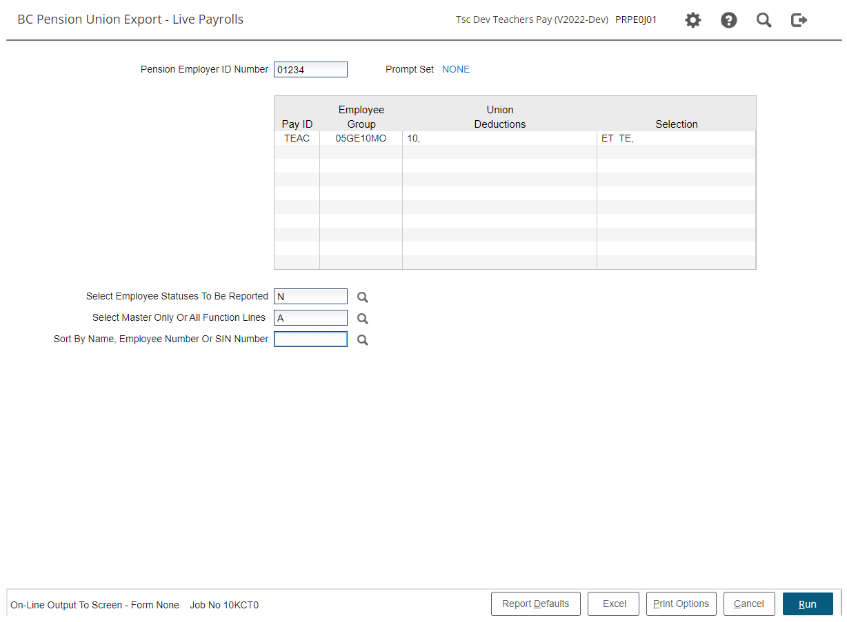The width and height of the screenshot is (847, 622).
Task: Click the Run button
Action: coord(807,604)
